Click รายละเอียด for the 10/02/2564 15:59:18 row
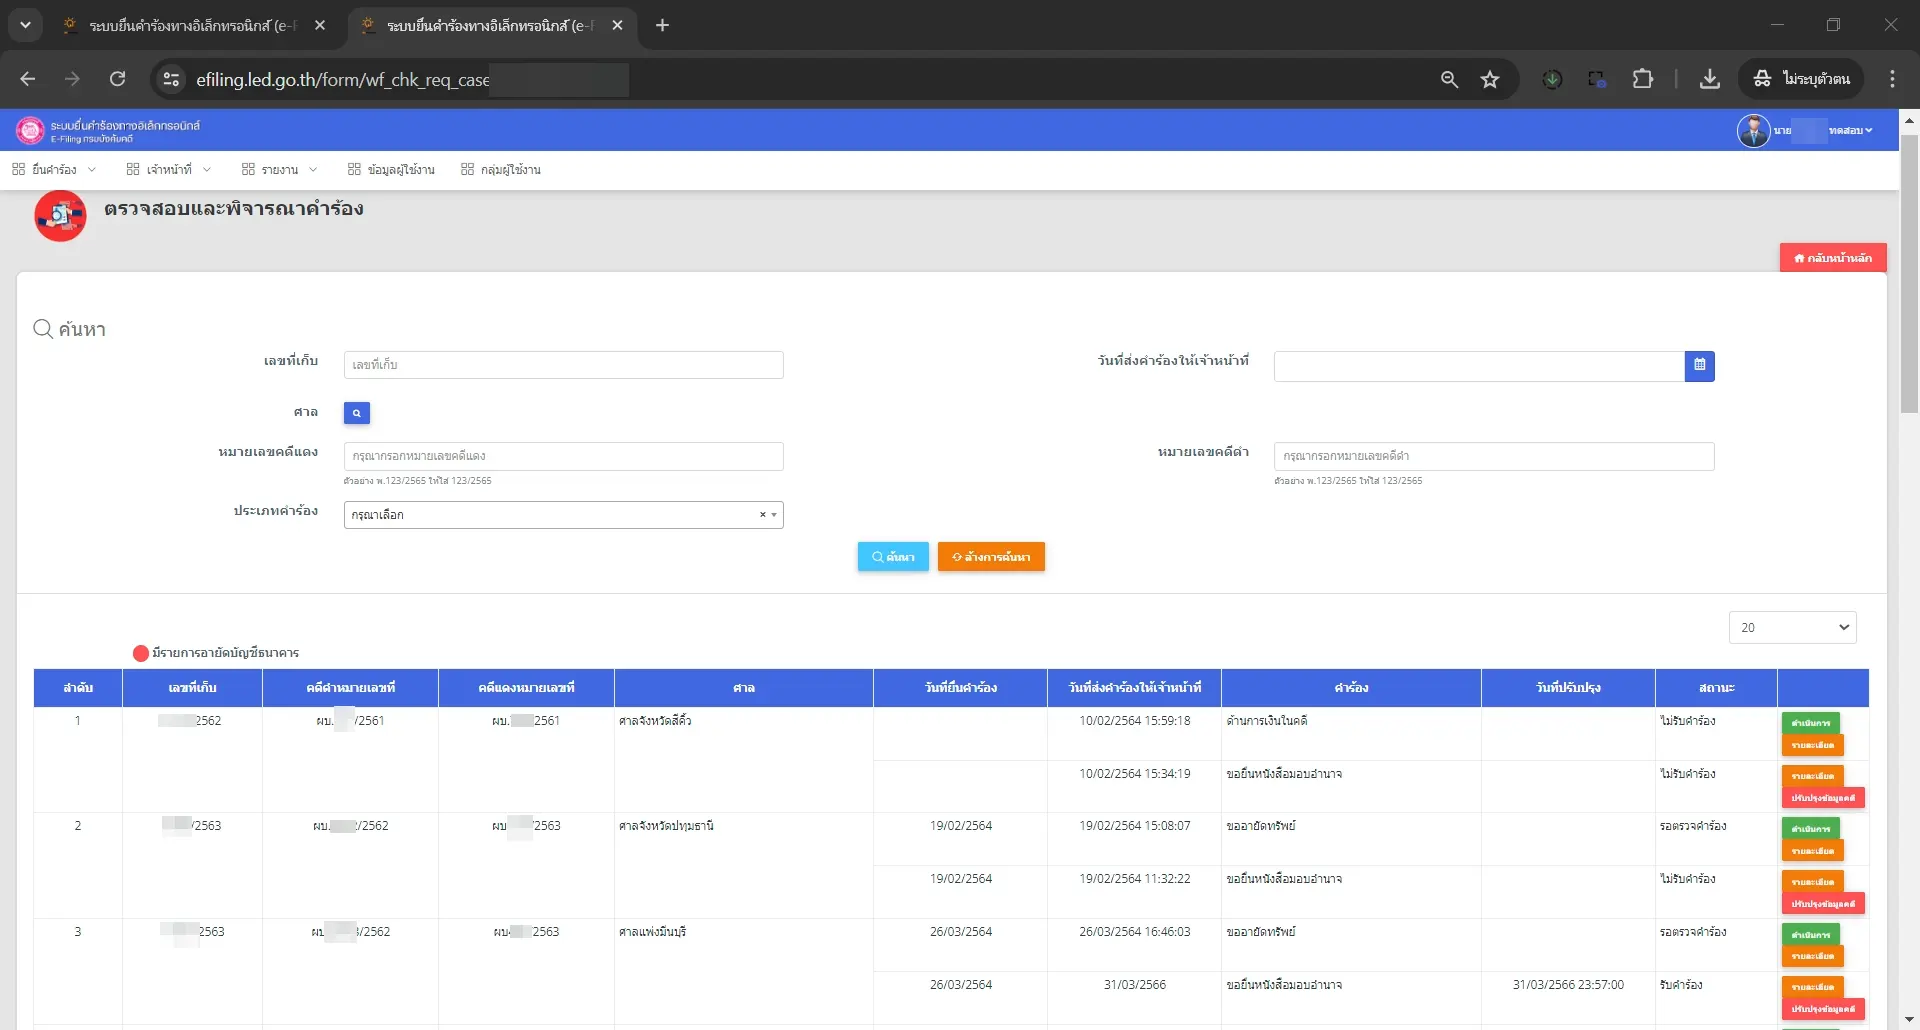 (1812, 746)
